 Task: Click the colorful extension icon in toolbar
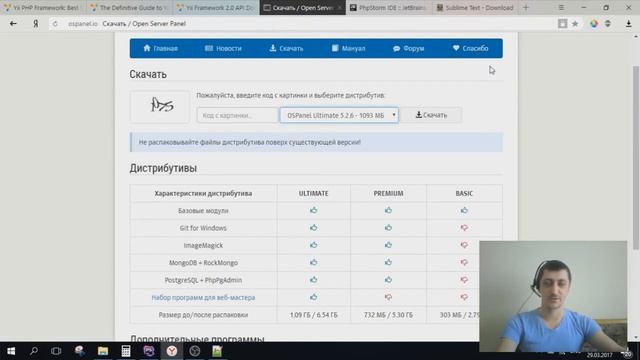pos(594,24)
